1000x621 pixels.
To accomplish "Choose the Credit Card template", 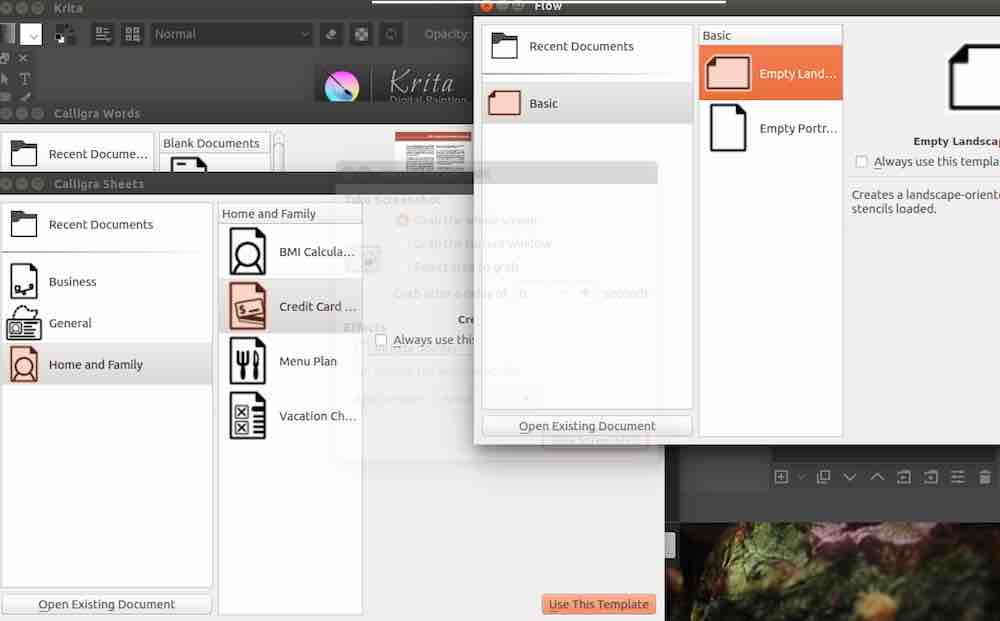I will point(291,307).
